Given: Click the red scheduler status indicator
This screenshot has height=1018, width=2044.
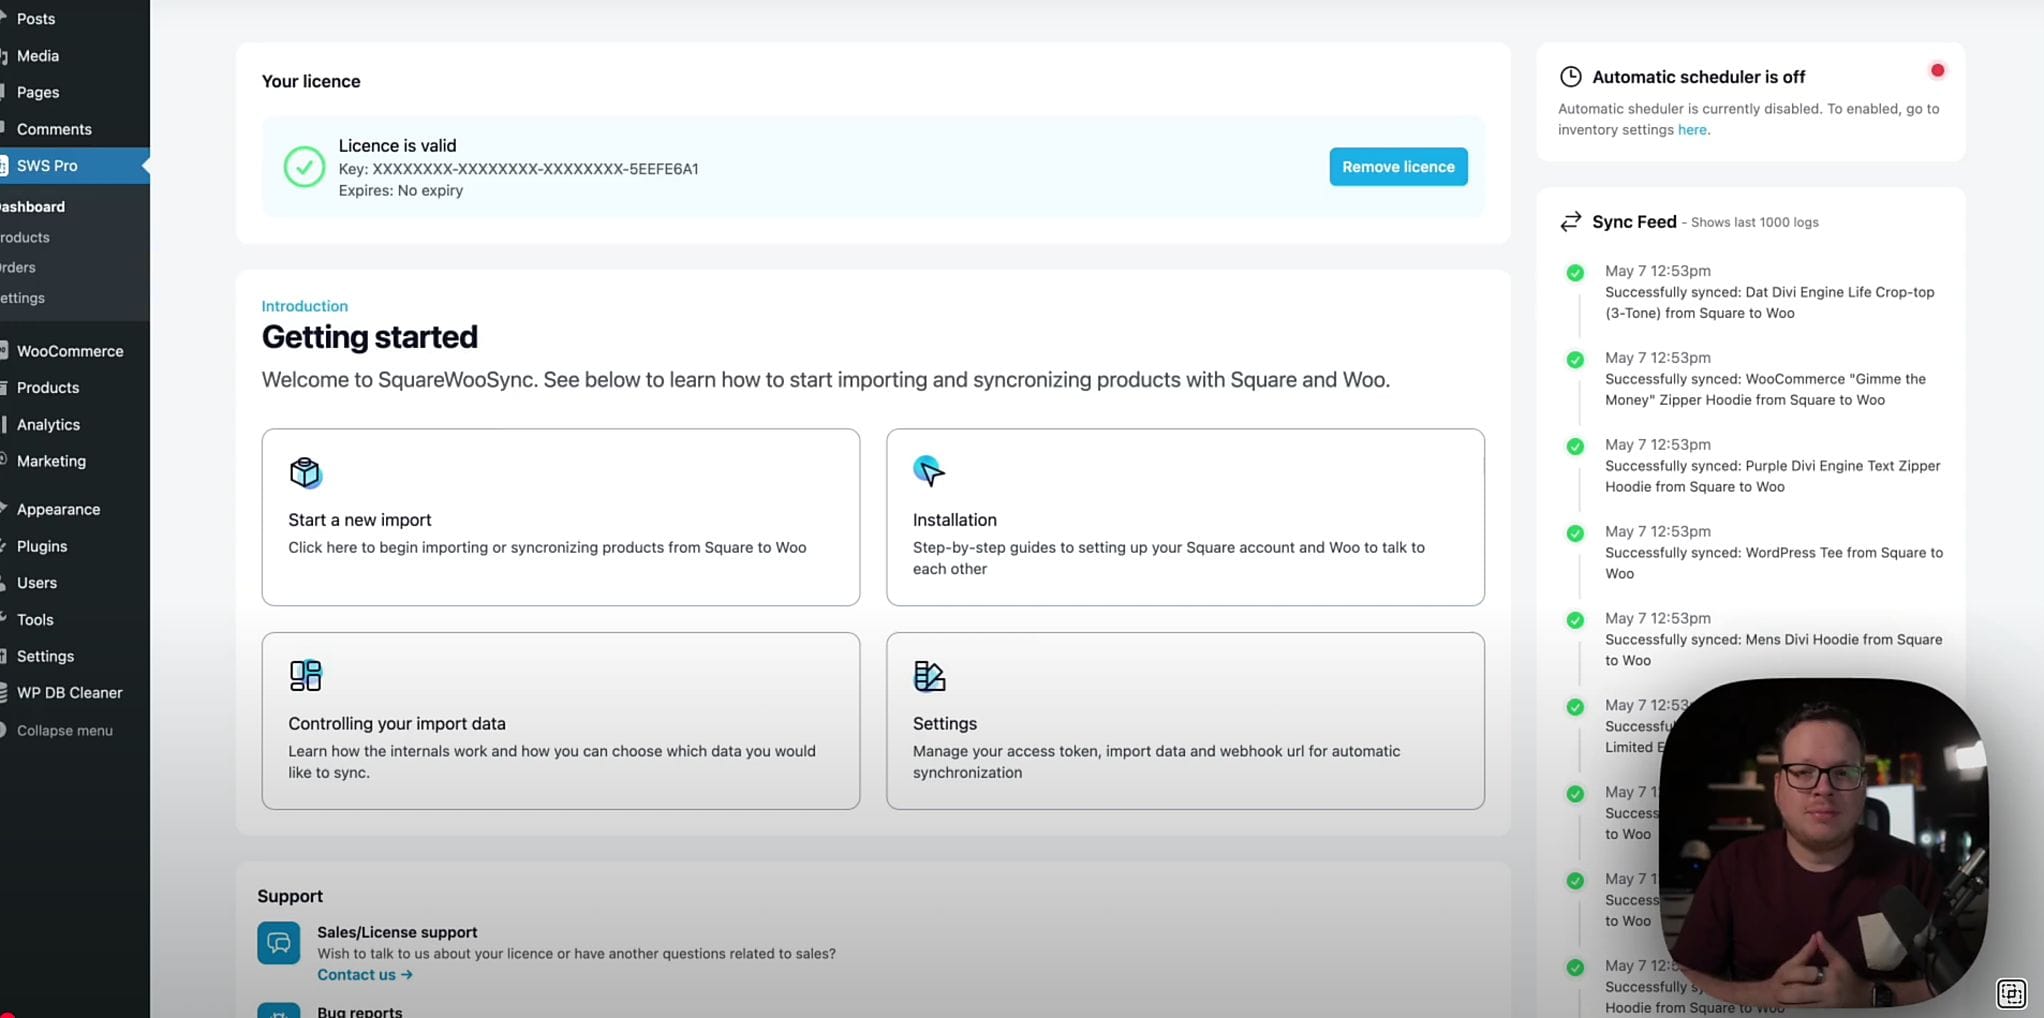Looking at the screenshot, I should (x=1937, y=70).
